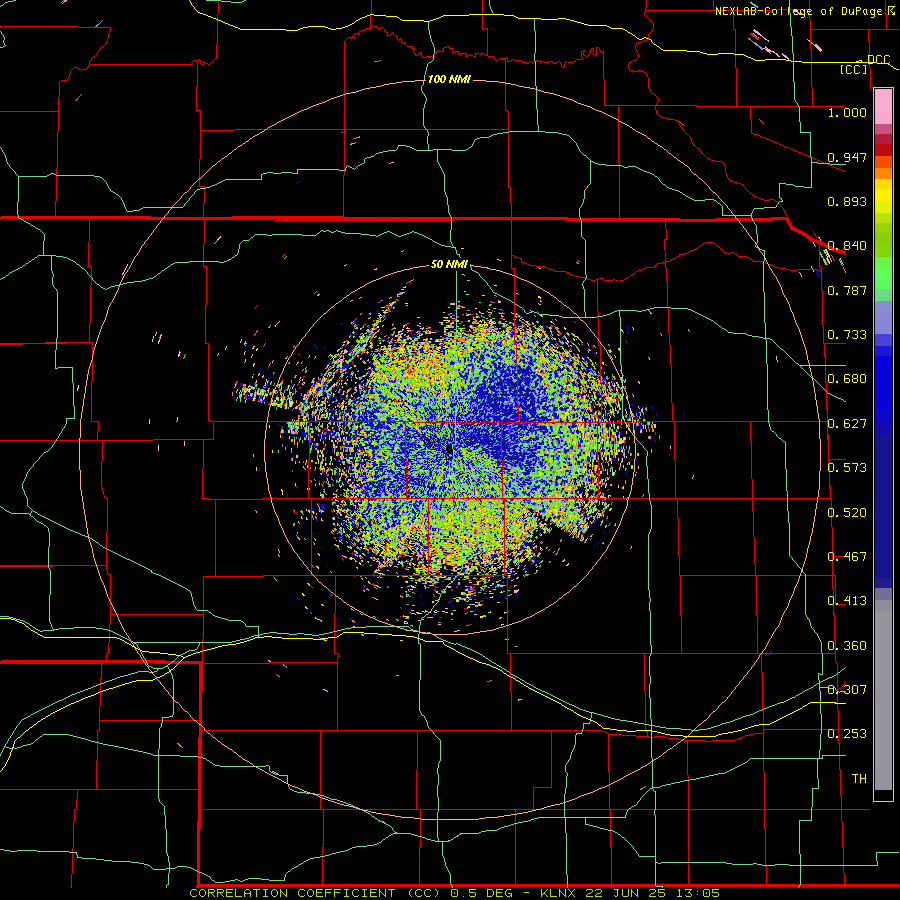Click the NEXLAB-College of DuPage label

click(x=799, y=11)
